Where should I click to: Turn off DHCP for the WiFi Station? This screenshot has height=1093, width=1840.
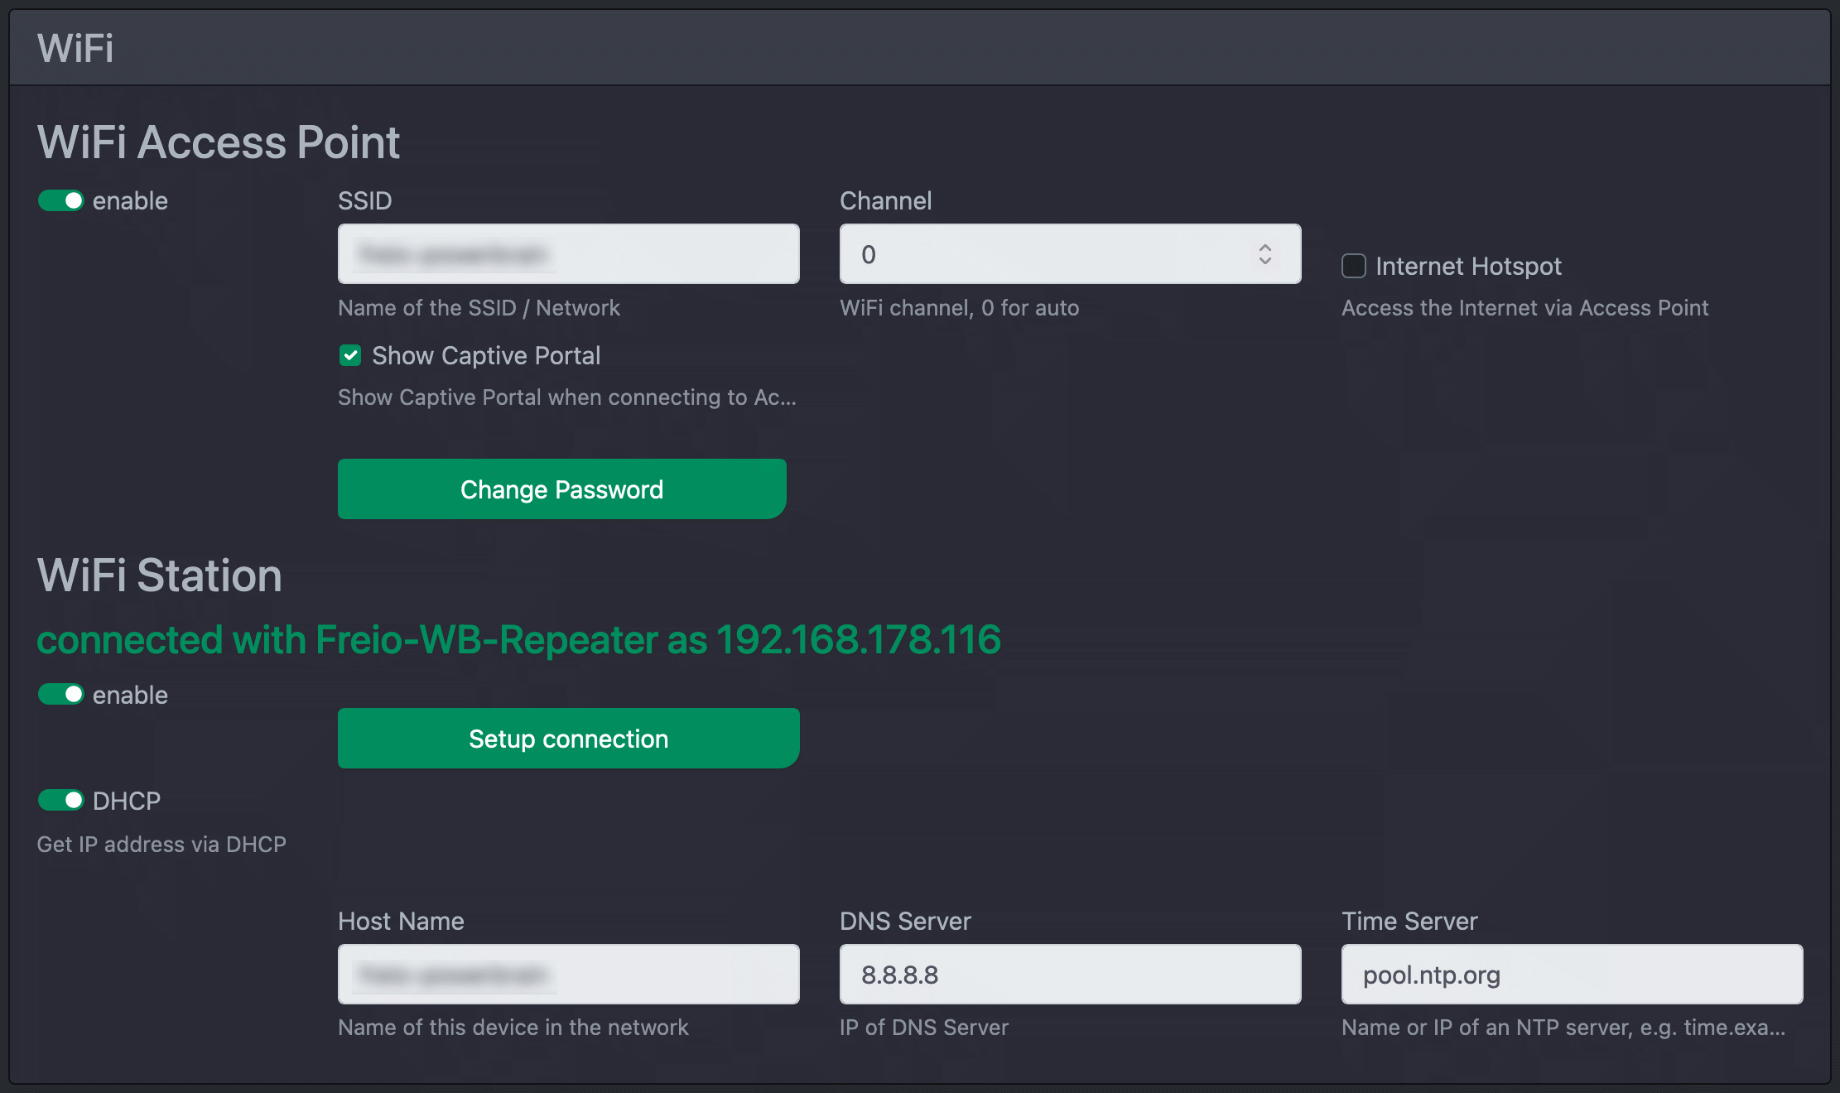tap(60, 800)
